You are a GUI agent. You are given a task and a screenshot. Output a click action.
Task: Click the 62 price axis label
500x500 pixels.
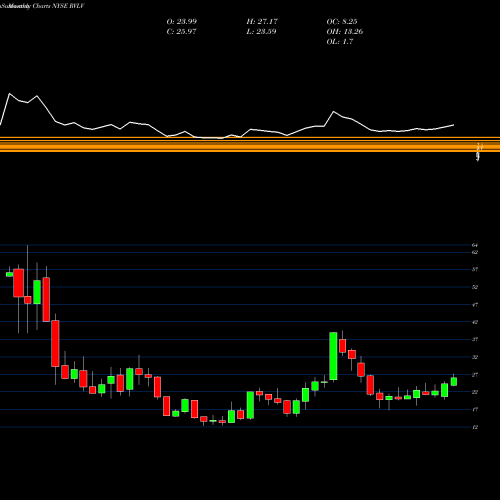(x=475, y=252)
